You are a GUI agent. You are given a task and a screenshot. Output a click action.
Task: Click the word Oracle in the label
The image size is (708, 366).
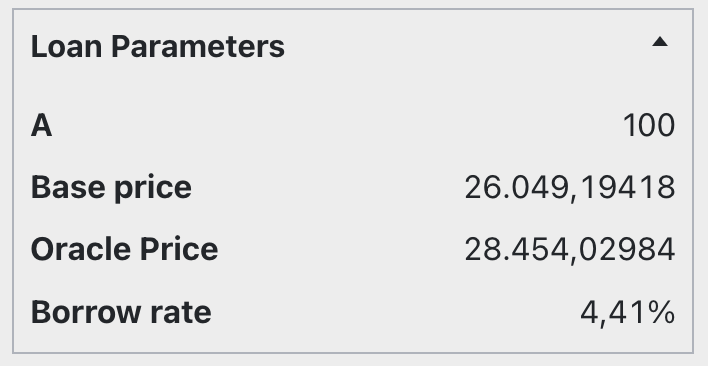(81, 250)
